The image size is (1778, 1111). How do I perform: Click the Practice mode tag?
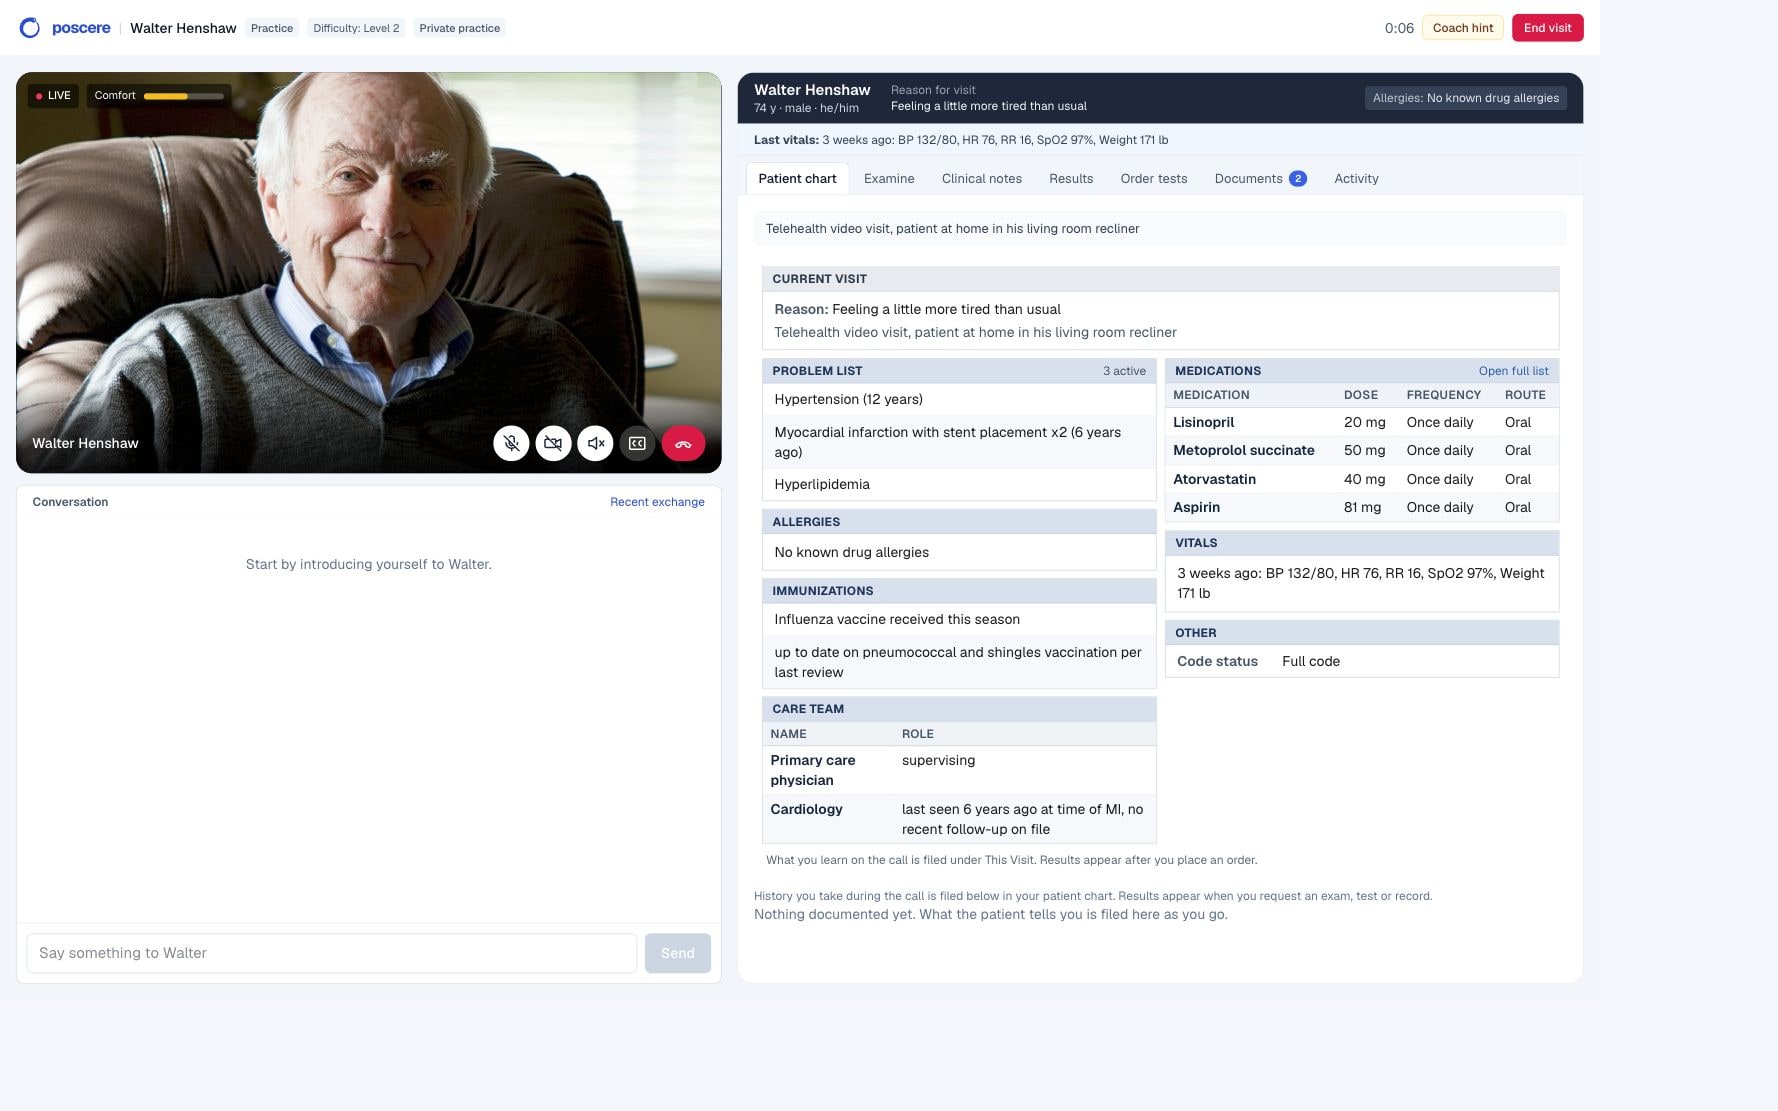[x=272, y=28]
